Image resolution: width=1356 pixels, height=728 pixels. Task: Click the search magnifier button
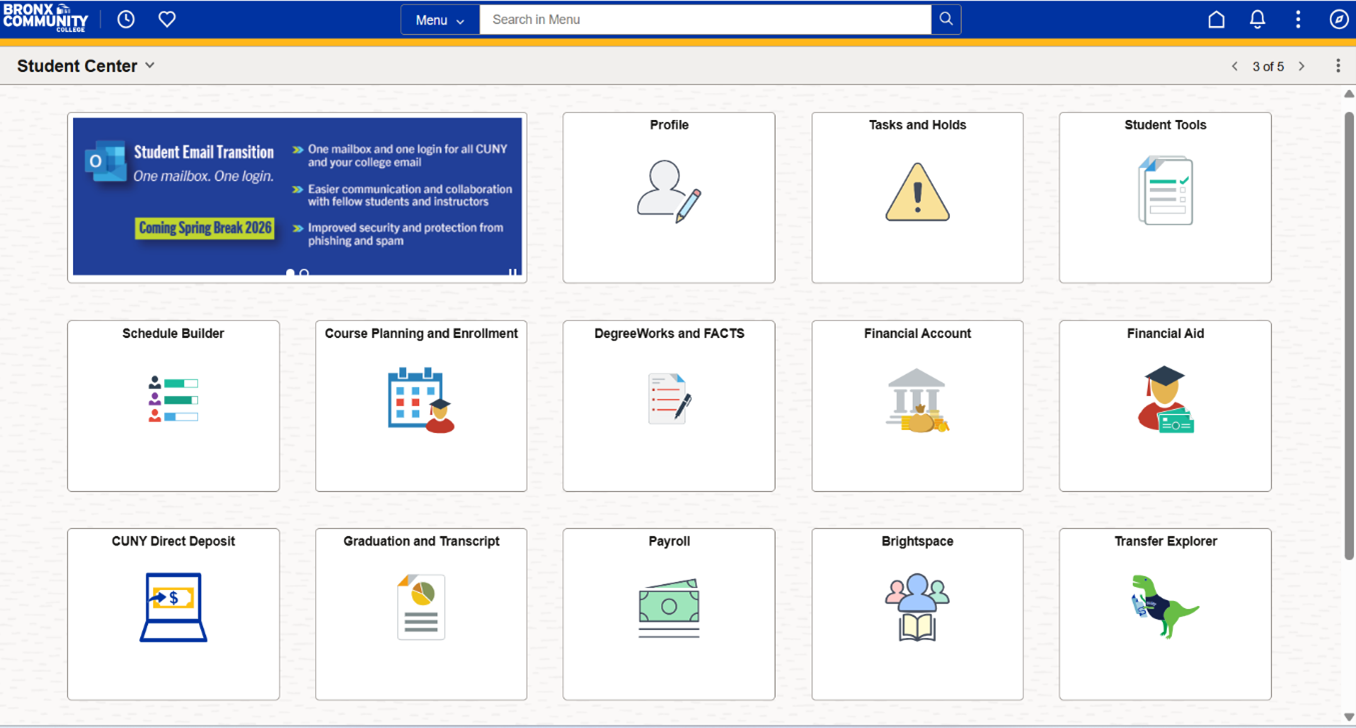(x=946, y=19)
